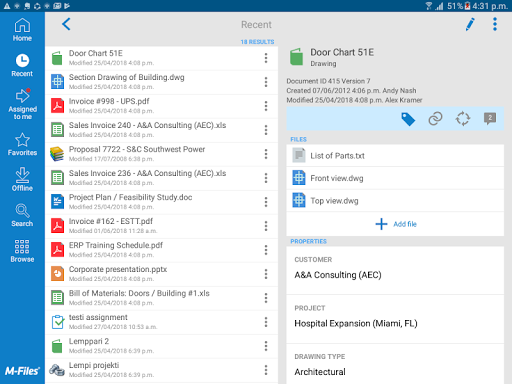The image size is (512, 384).
Task: Select Section Drawing of Building.dwg
Action: pyautogui.click(x=161, y=82)
